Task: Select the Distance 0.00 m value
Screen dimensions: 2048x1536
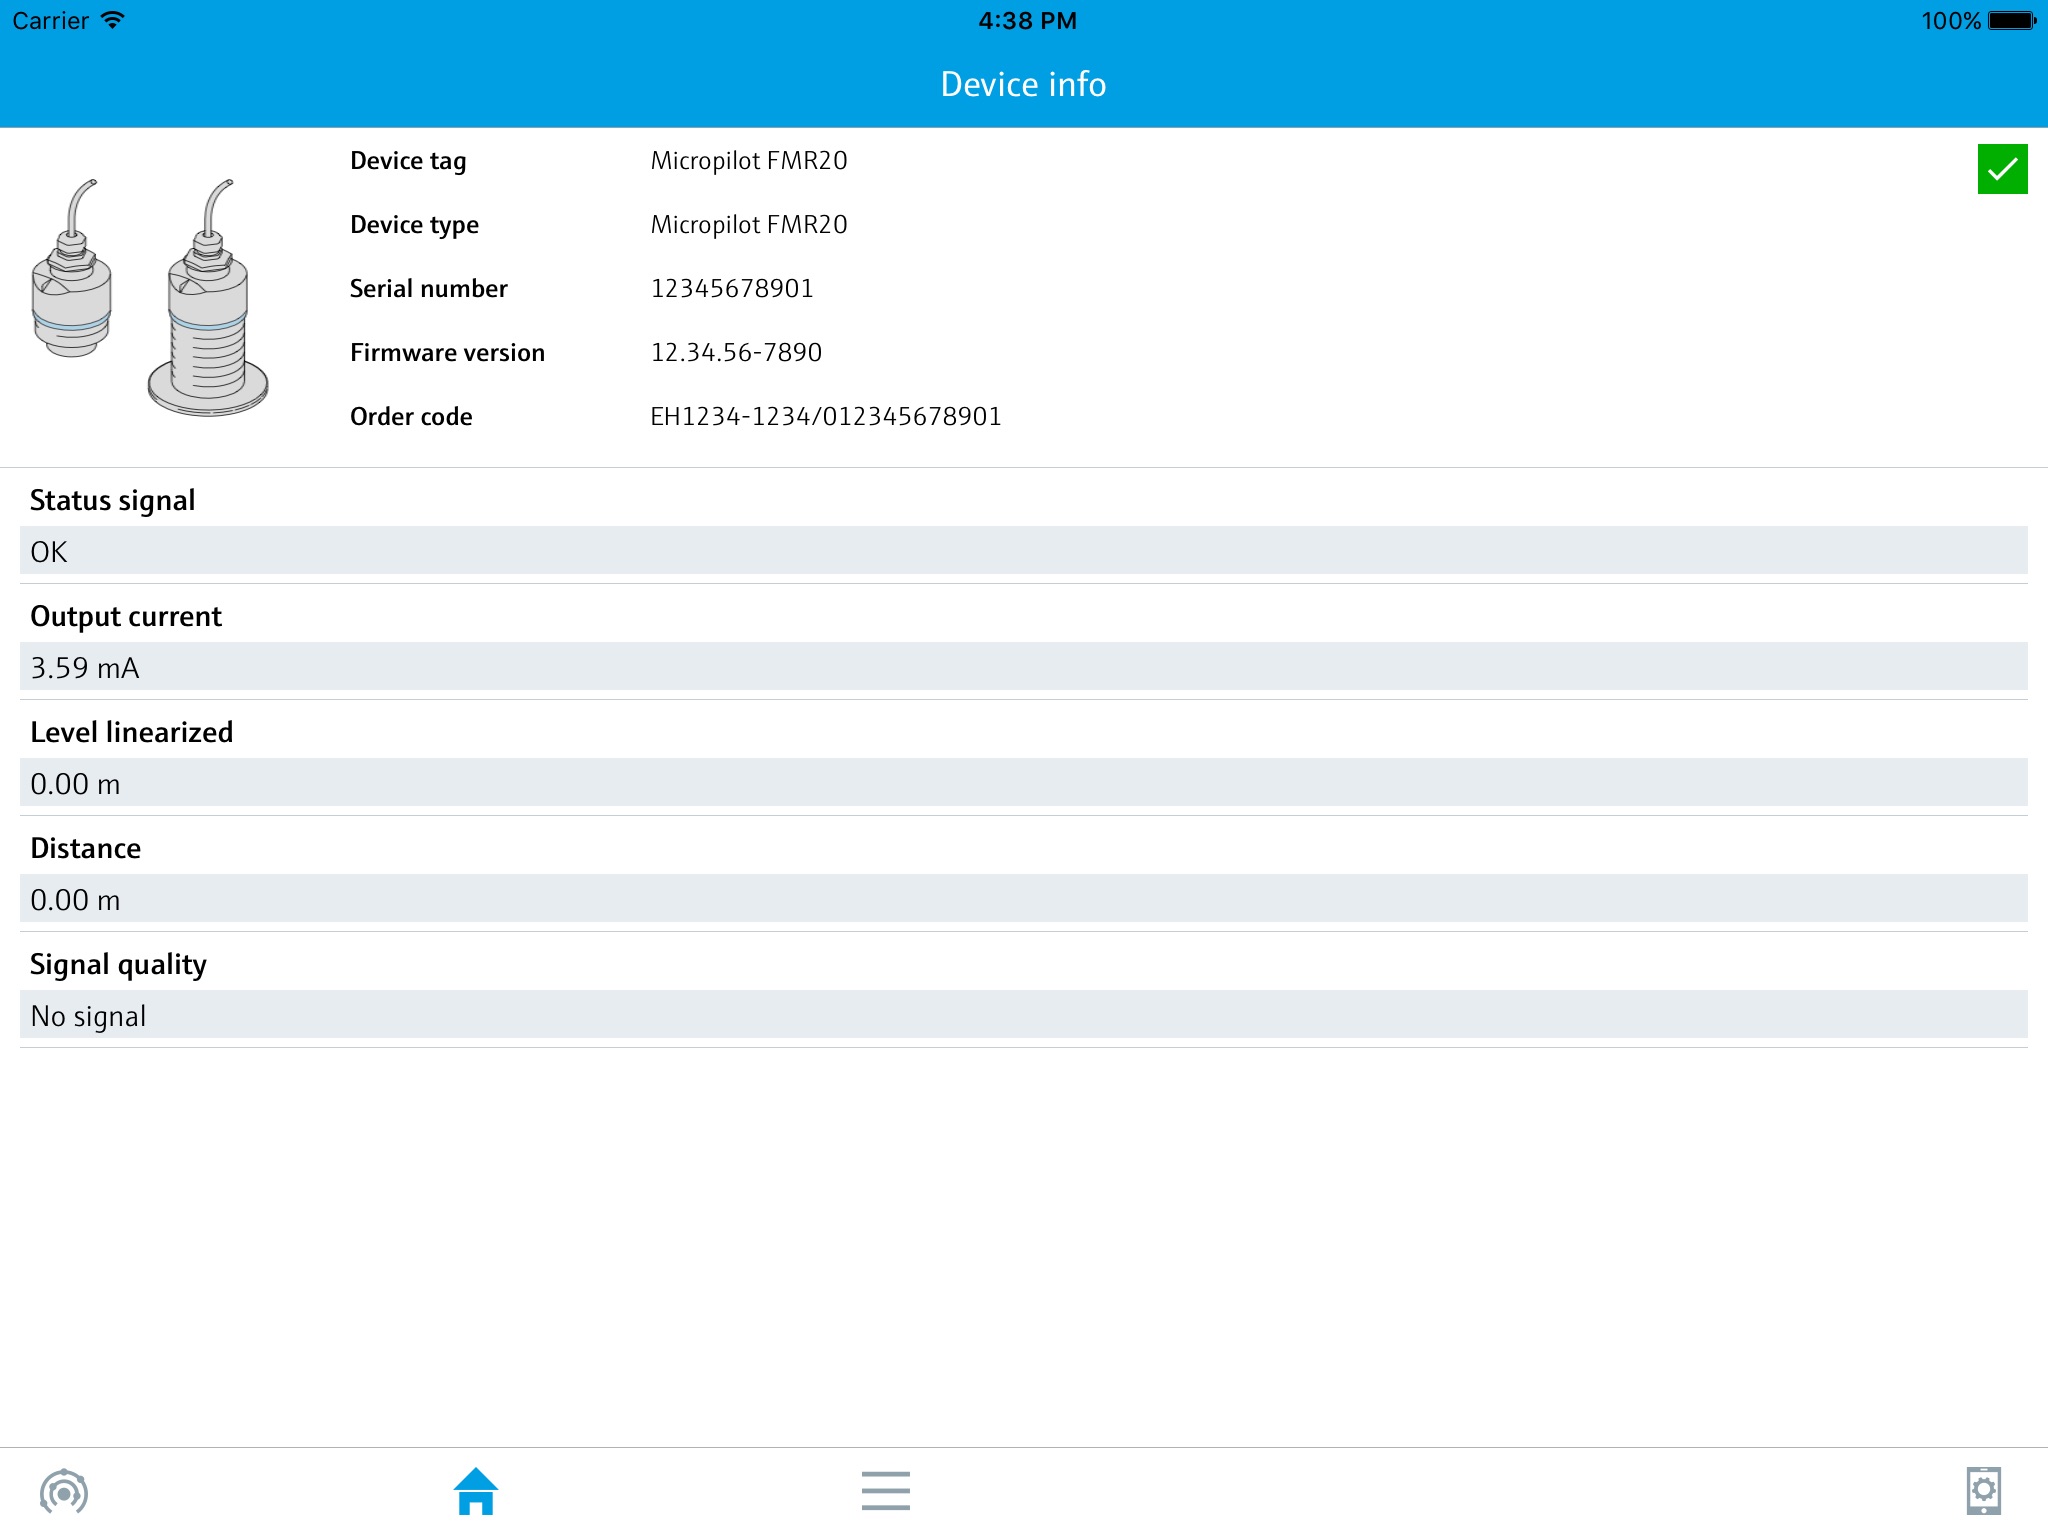Action: coord(1024,899)
